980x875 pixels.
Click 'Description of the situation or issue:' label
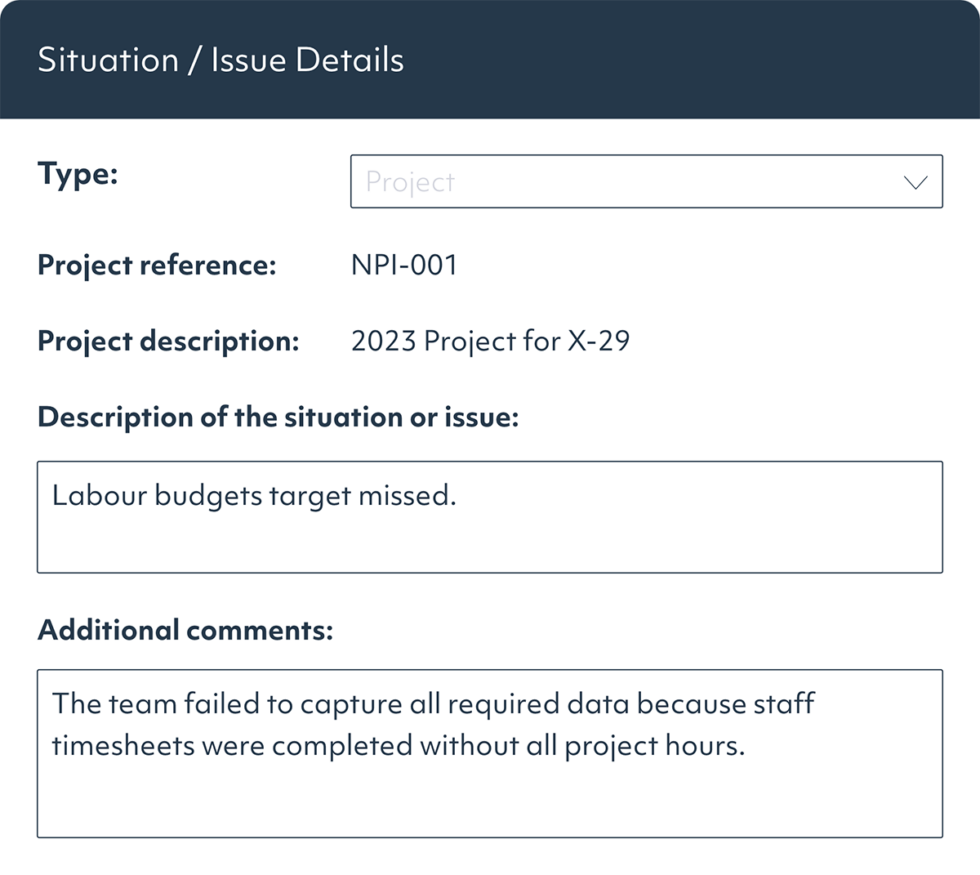coord(278,417)
